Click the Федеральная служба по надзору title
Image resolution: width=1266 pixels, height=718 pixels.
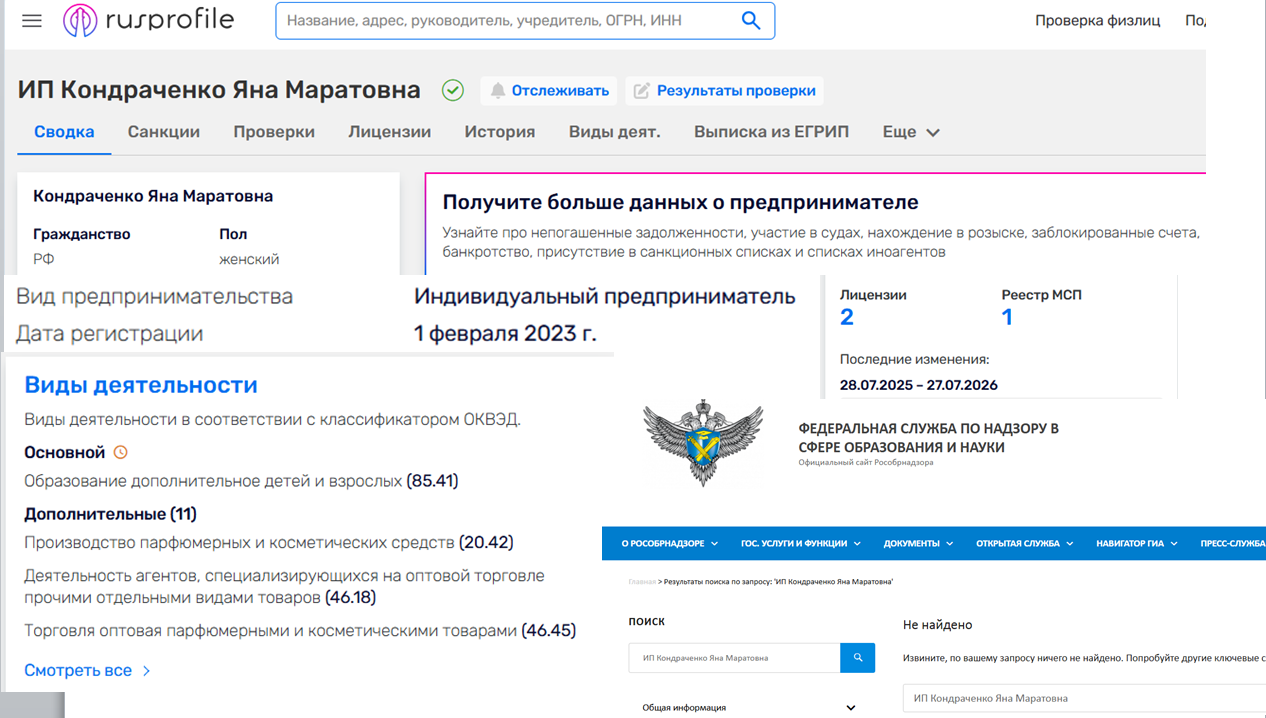[x=928, y=438]
